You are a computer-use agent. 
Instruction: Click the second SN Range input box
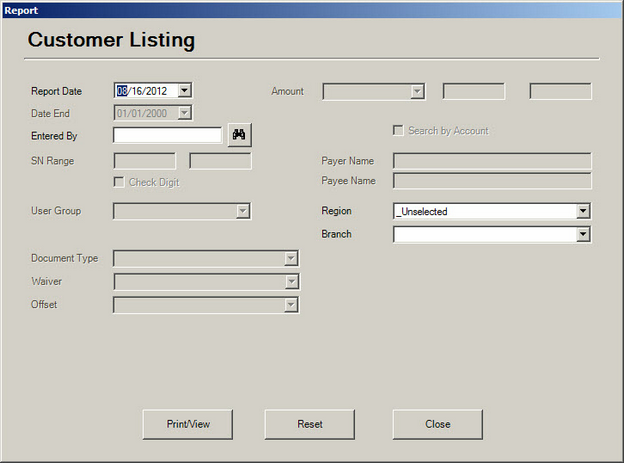coord(220,161)
